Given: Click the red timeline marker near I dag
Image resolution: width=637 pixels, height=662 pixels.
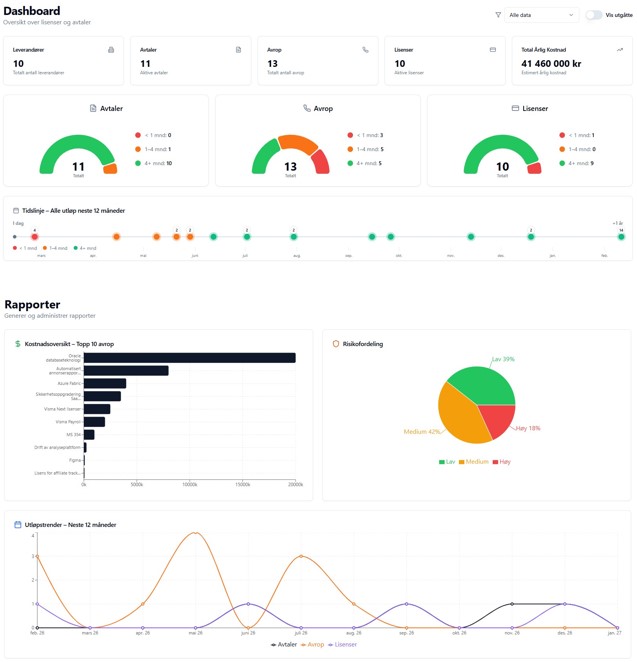Looking at the screenshot, I should tap(34, 237).
